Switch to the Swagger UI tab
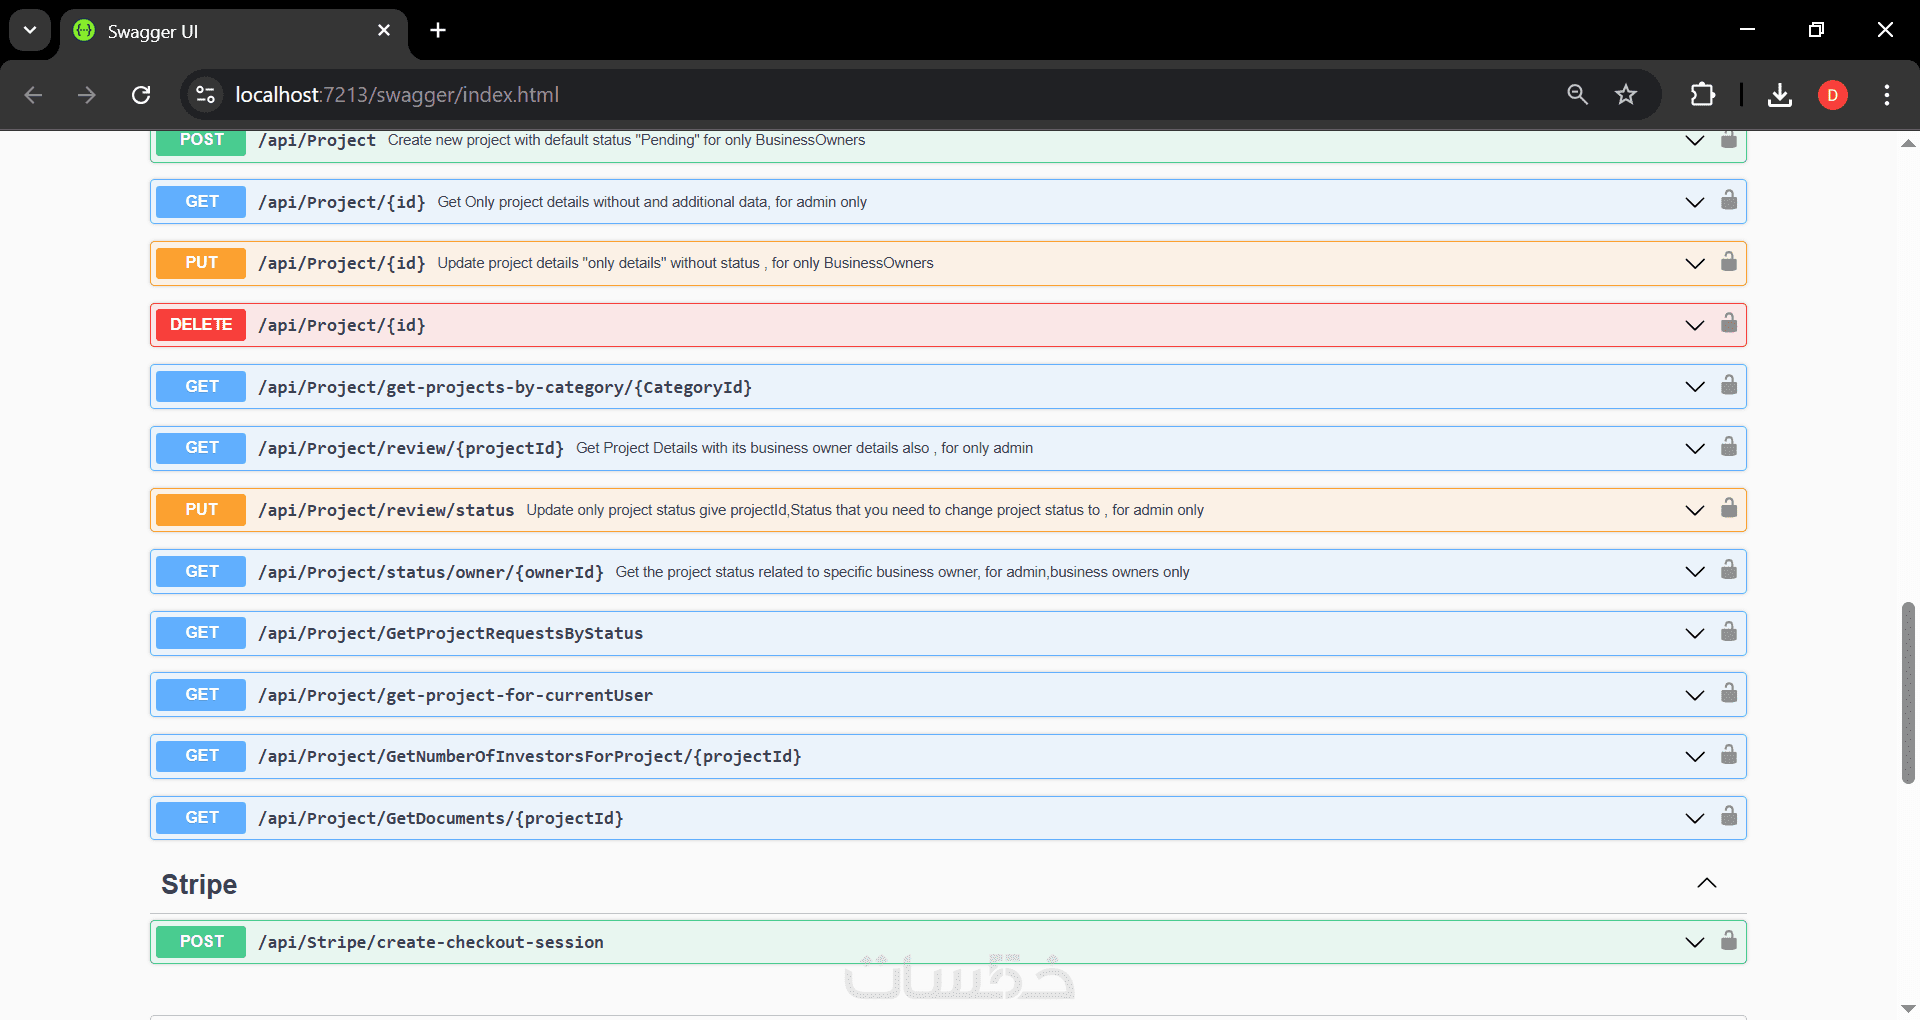 click(x=233, y=31)
